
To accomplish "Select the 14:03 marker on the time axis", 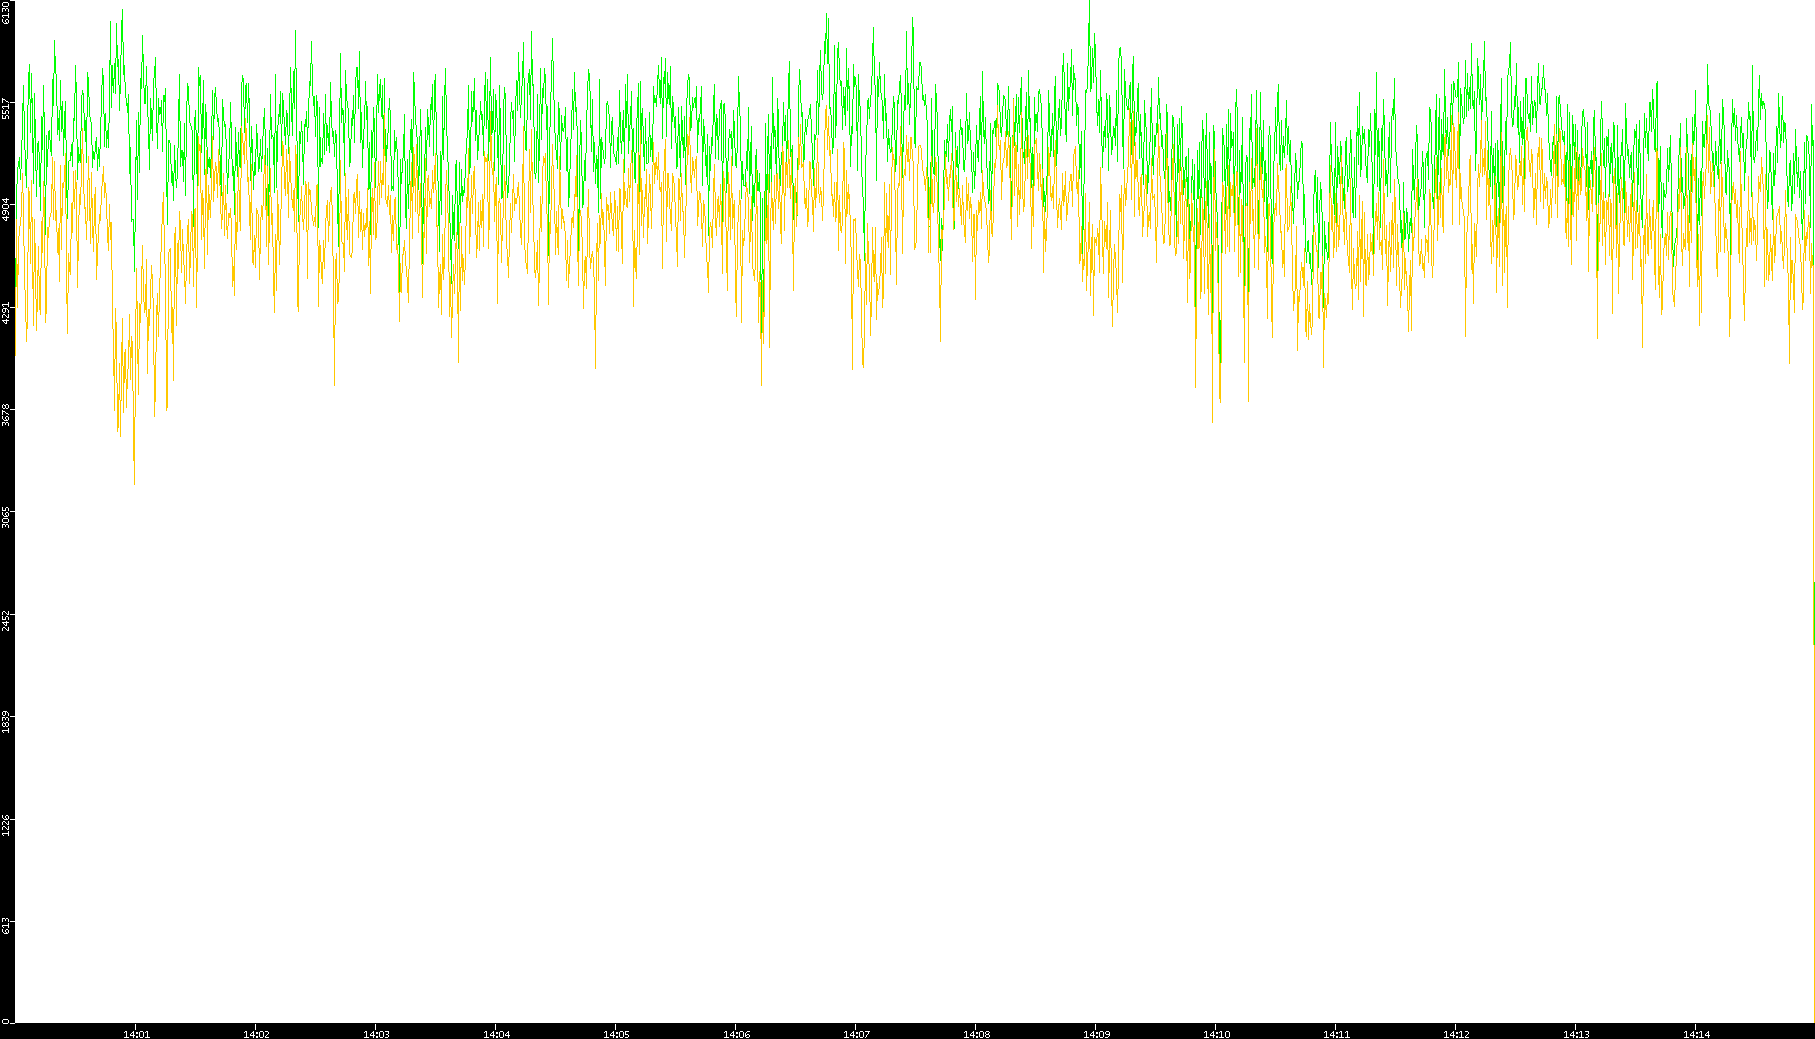I will (376, 1034).
